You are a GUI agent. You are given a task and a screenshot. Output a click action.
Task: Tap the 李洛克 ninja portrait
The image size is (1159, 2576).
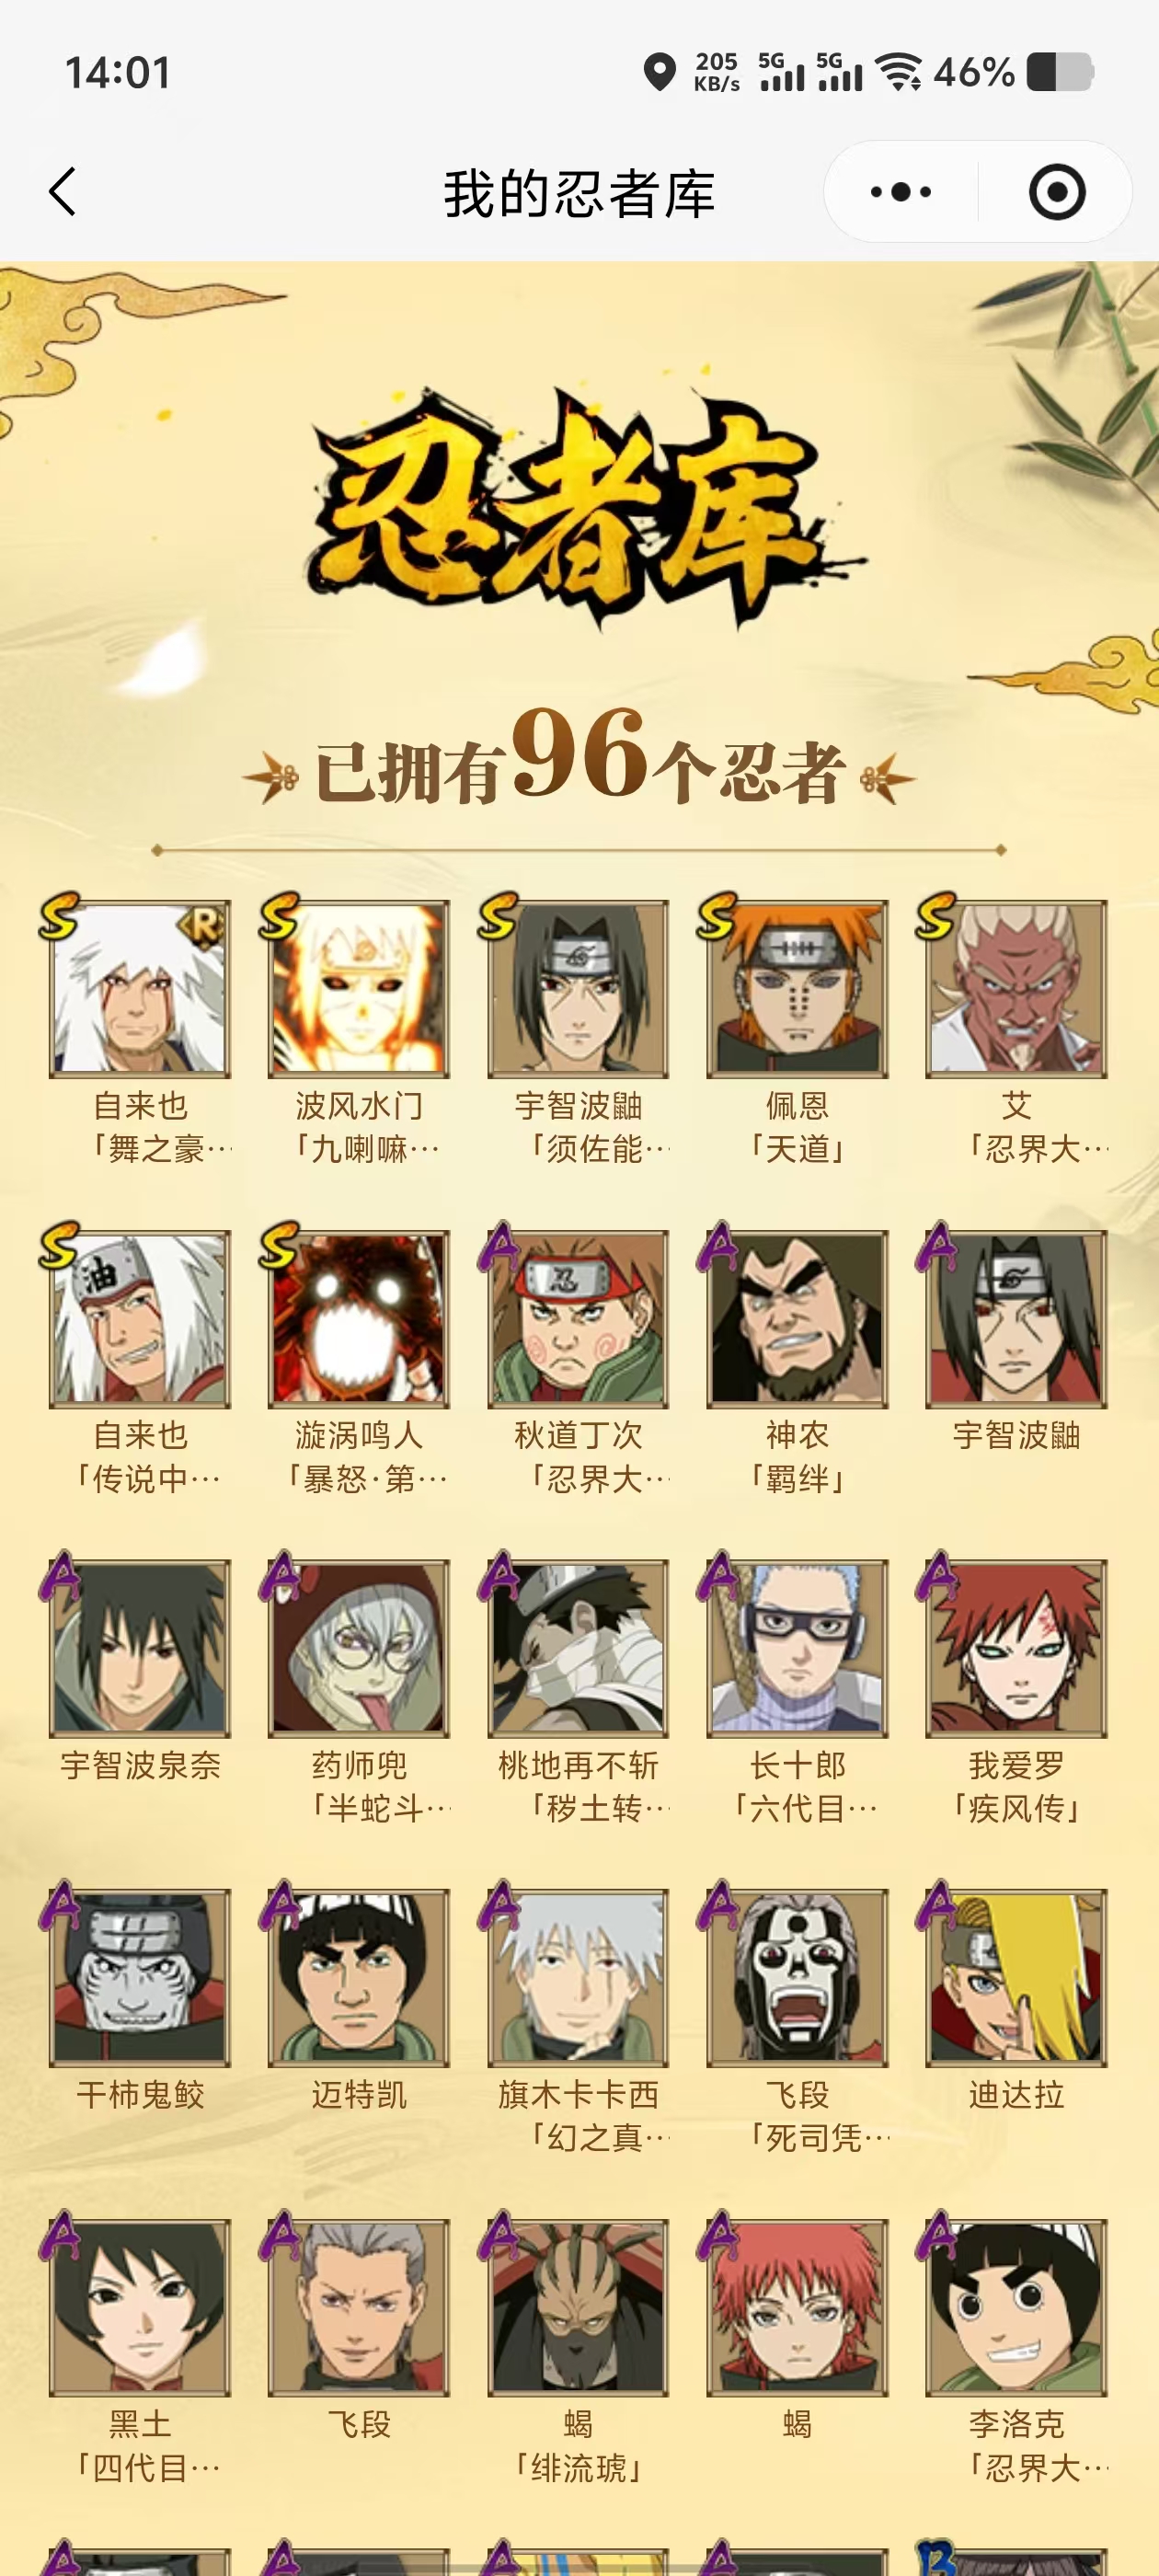(x=1016, y=2308)
